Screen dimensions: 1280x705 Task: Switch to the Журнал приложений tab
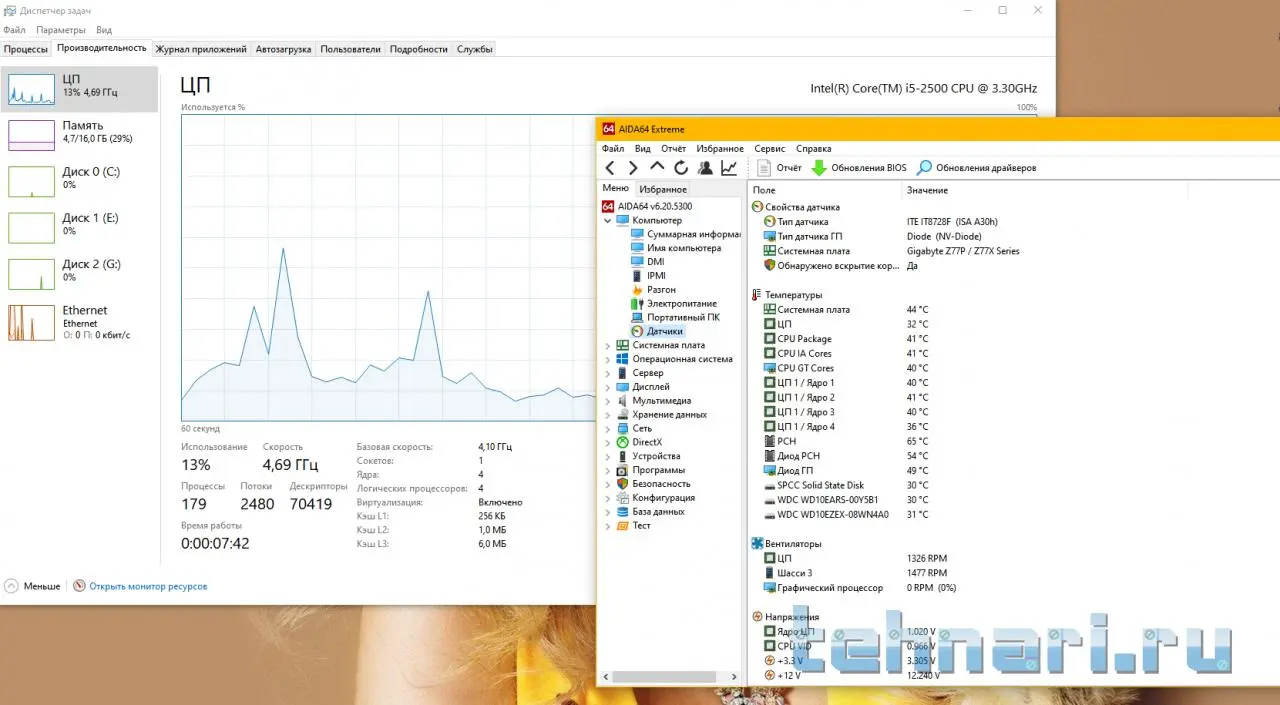pos(201,49)
